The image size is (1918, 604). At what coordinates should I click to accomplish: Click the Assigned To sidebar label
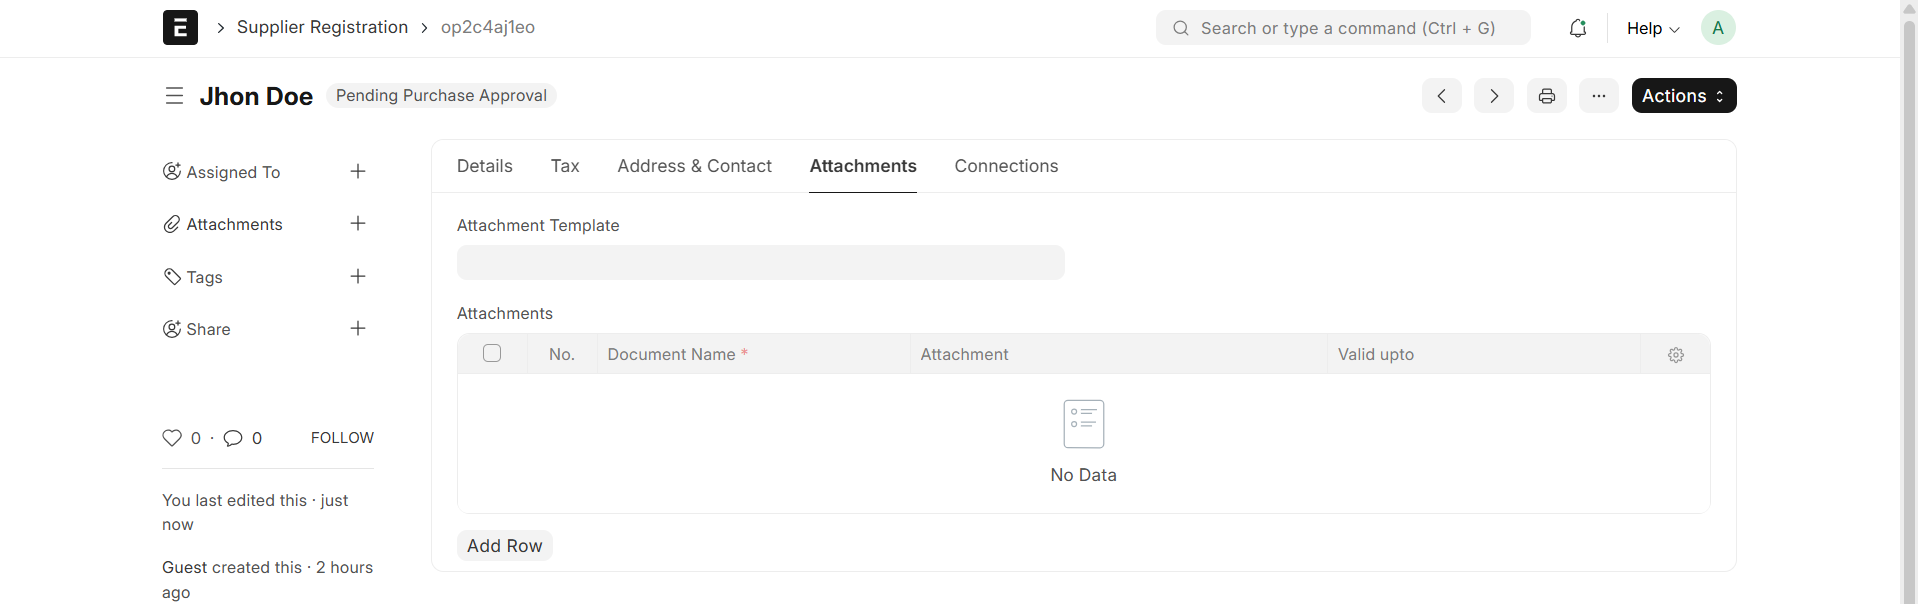tap(233, 172)
